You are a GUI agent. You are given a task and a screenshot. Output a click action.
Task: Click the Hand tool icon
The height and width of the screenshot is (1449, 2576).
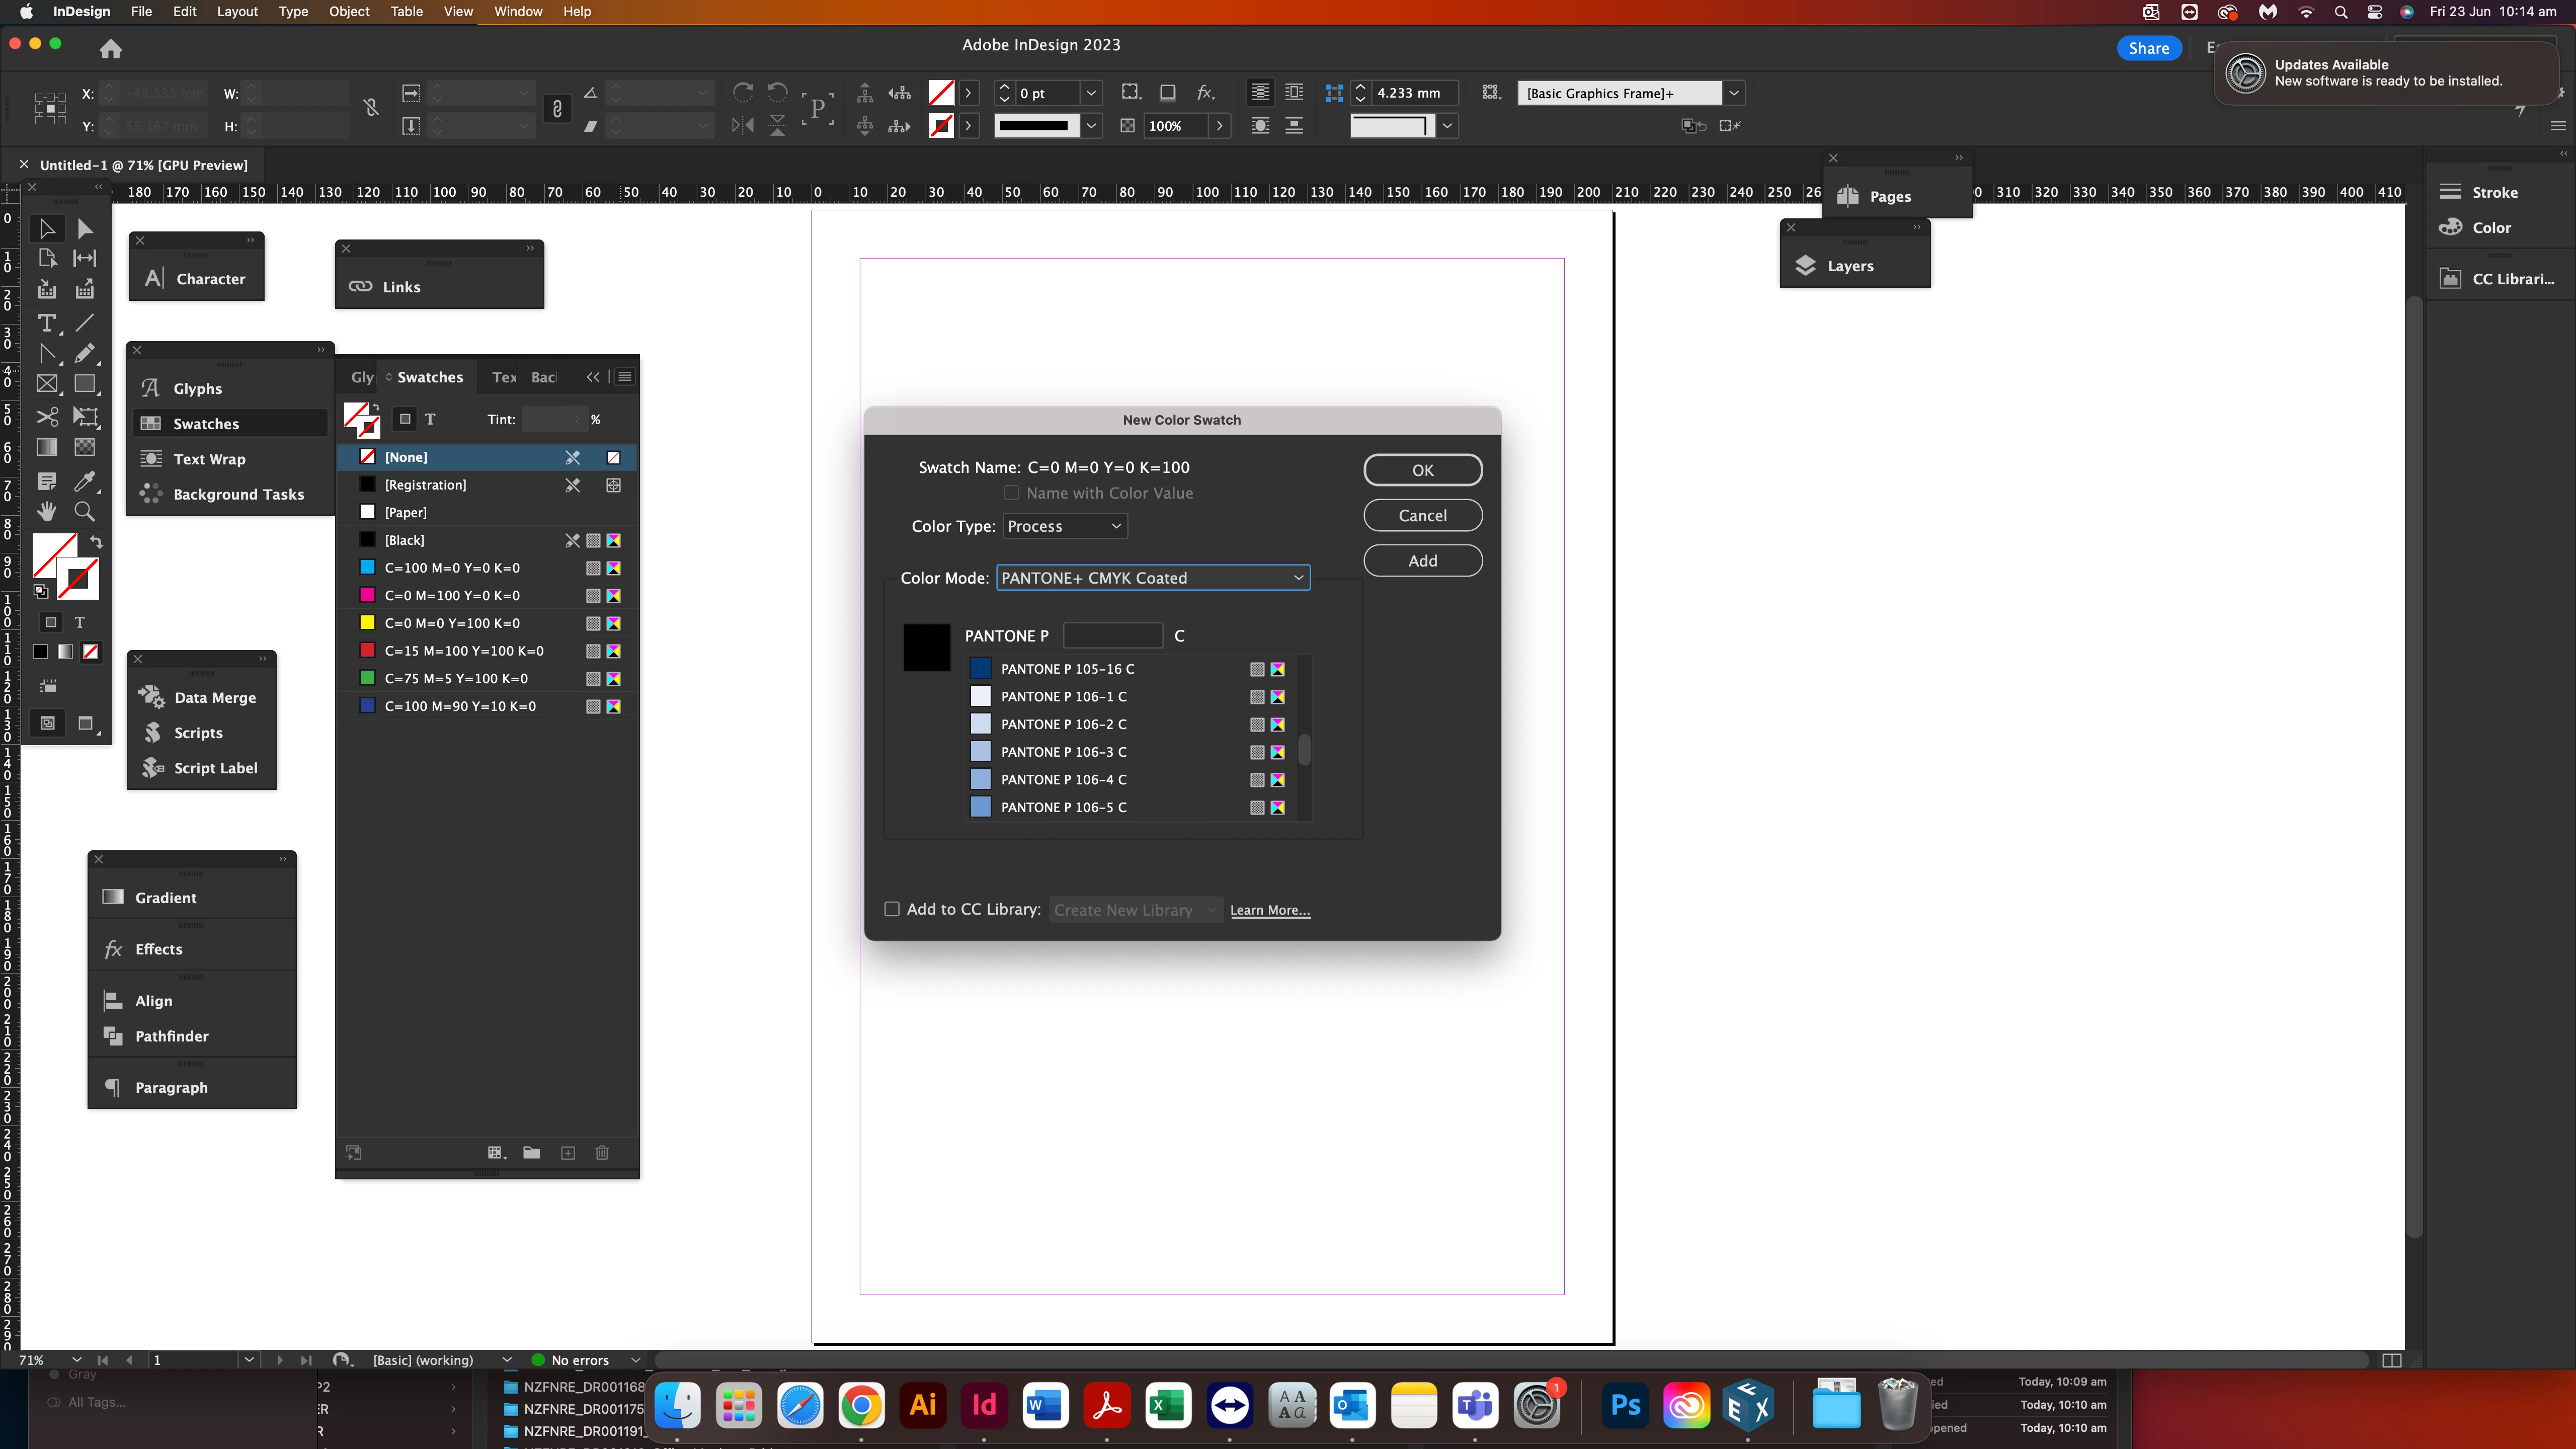click(x=46, y=512)
